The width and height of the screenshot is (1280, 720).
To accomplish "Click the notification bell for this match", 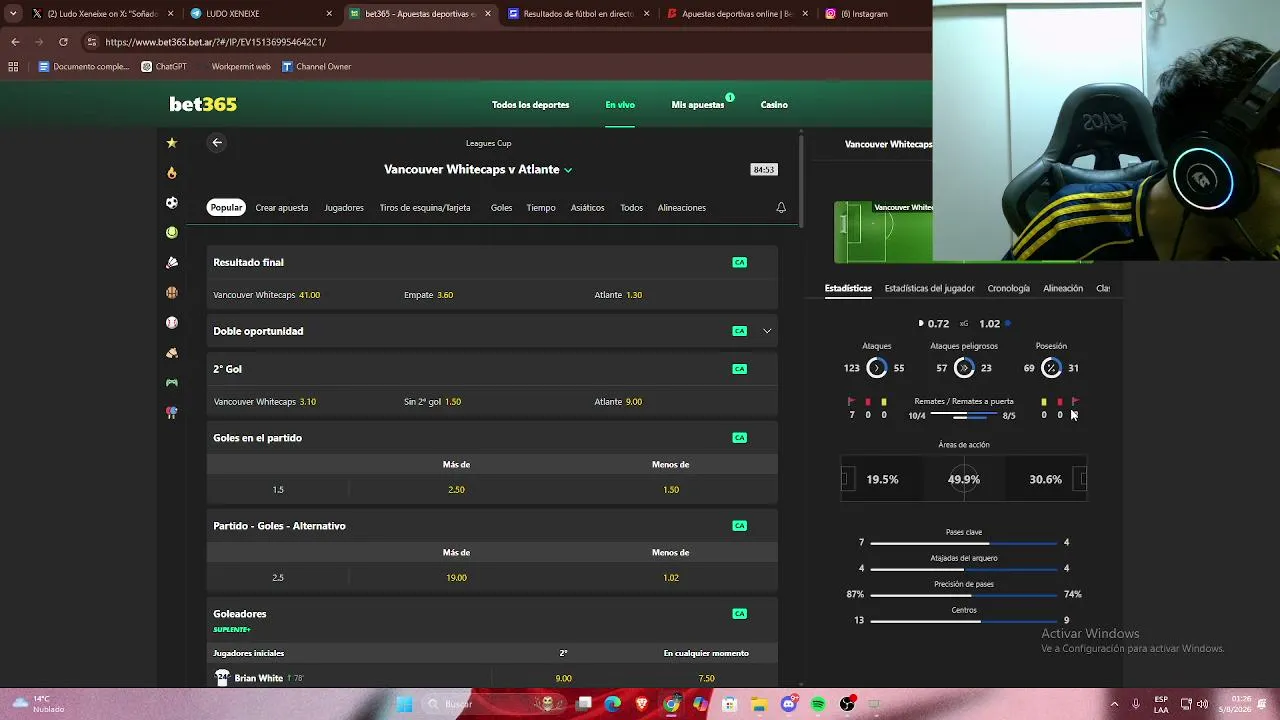I will [781, 208].
